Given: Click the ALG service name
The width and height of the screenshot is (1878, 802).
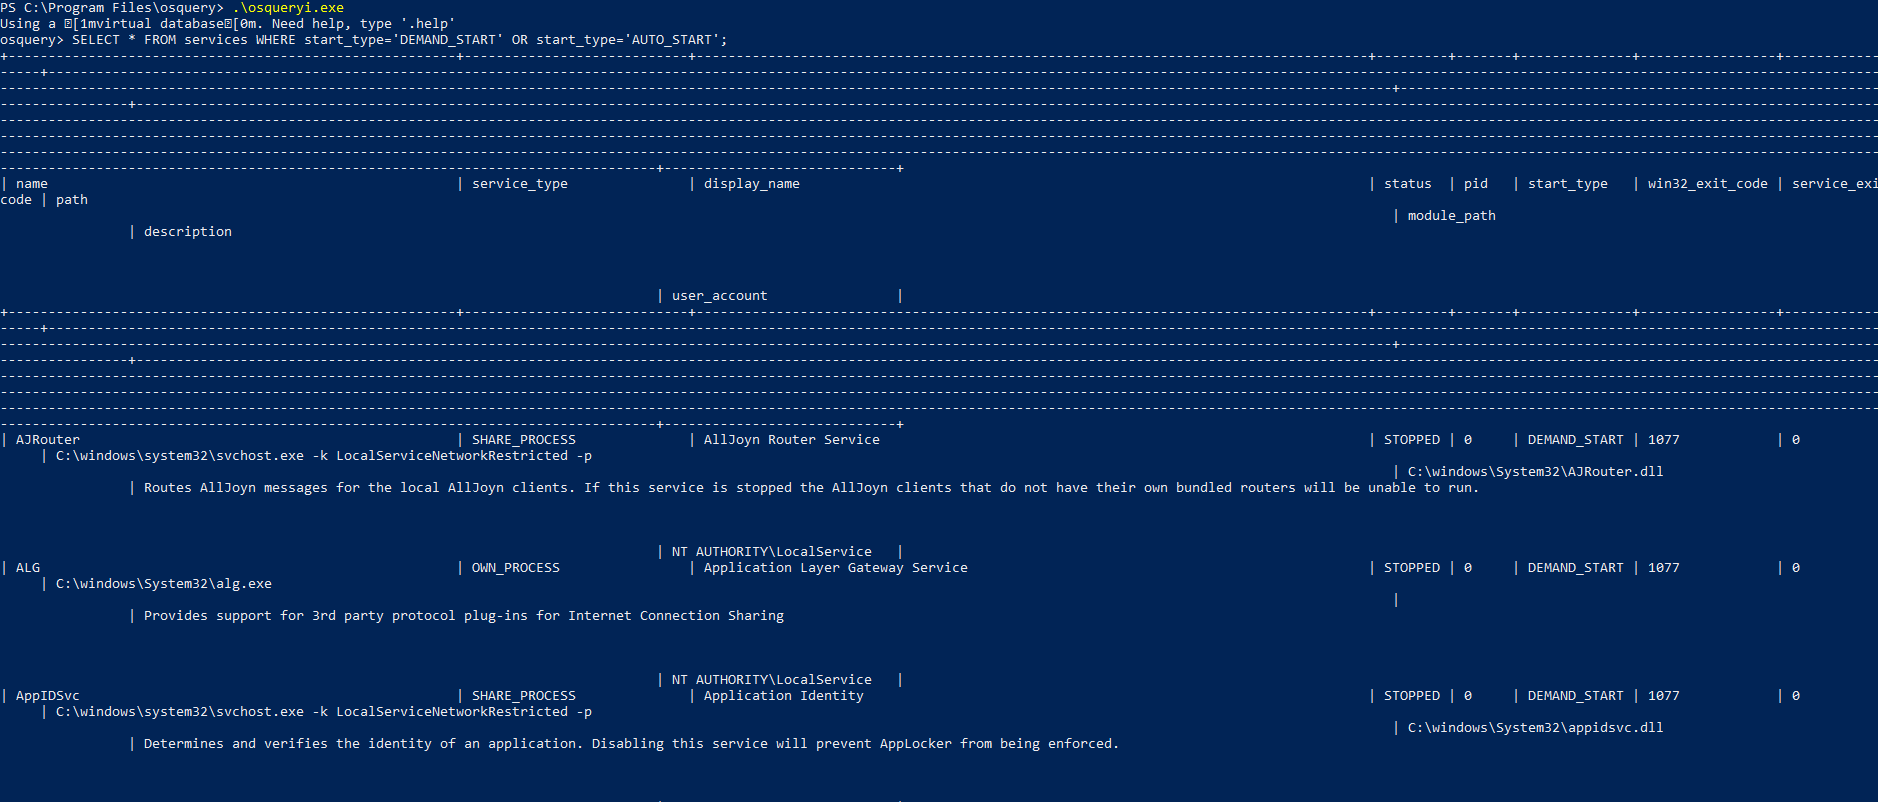Looking at the screenshot, I should pyautogui.click(x=28, y=568).
